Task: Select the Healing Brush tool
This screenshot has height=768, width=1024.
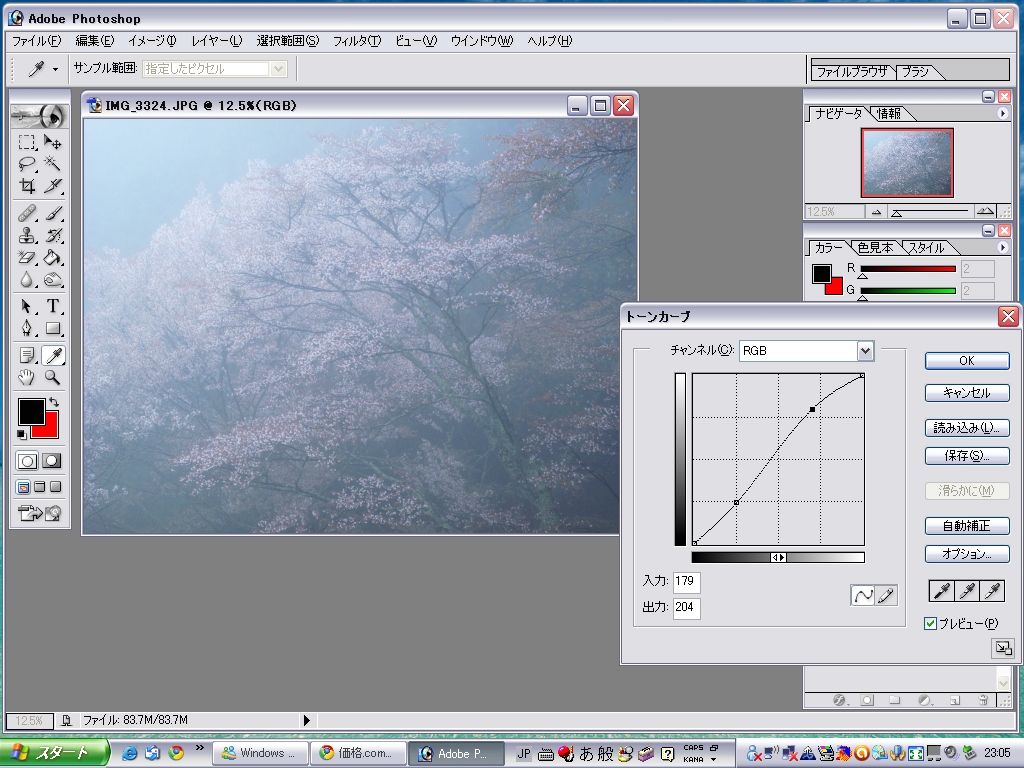Action: 27,213
